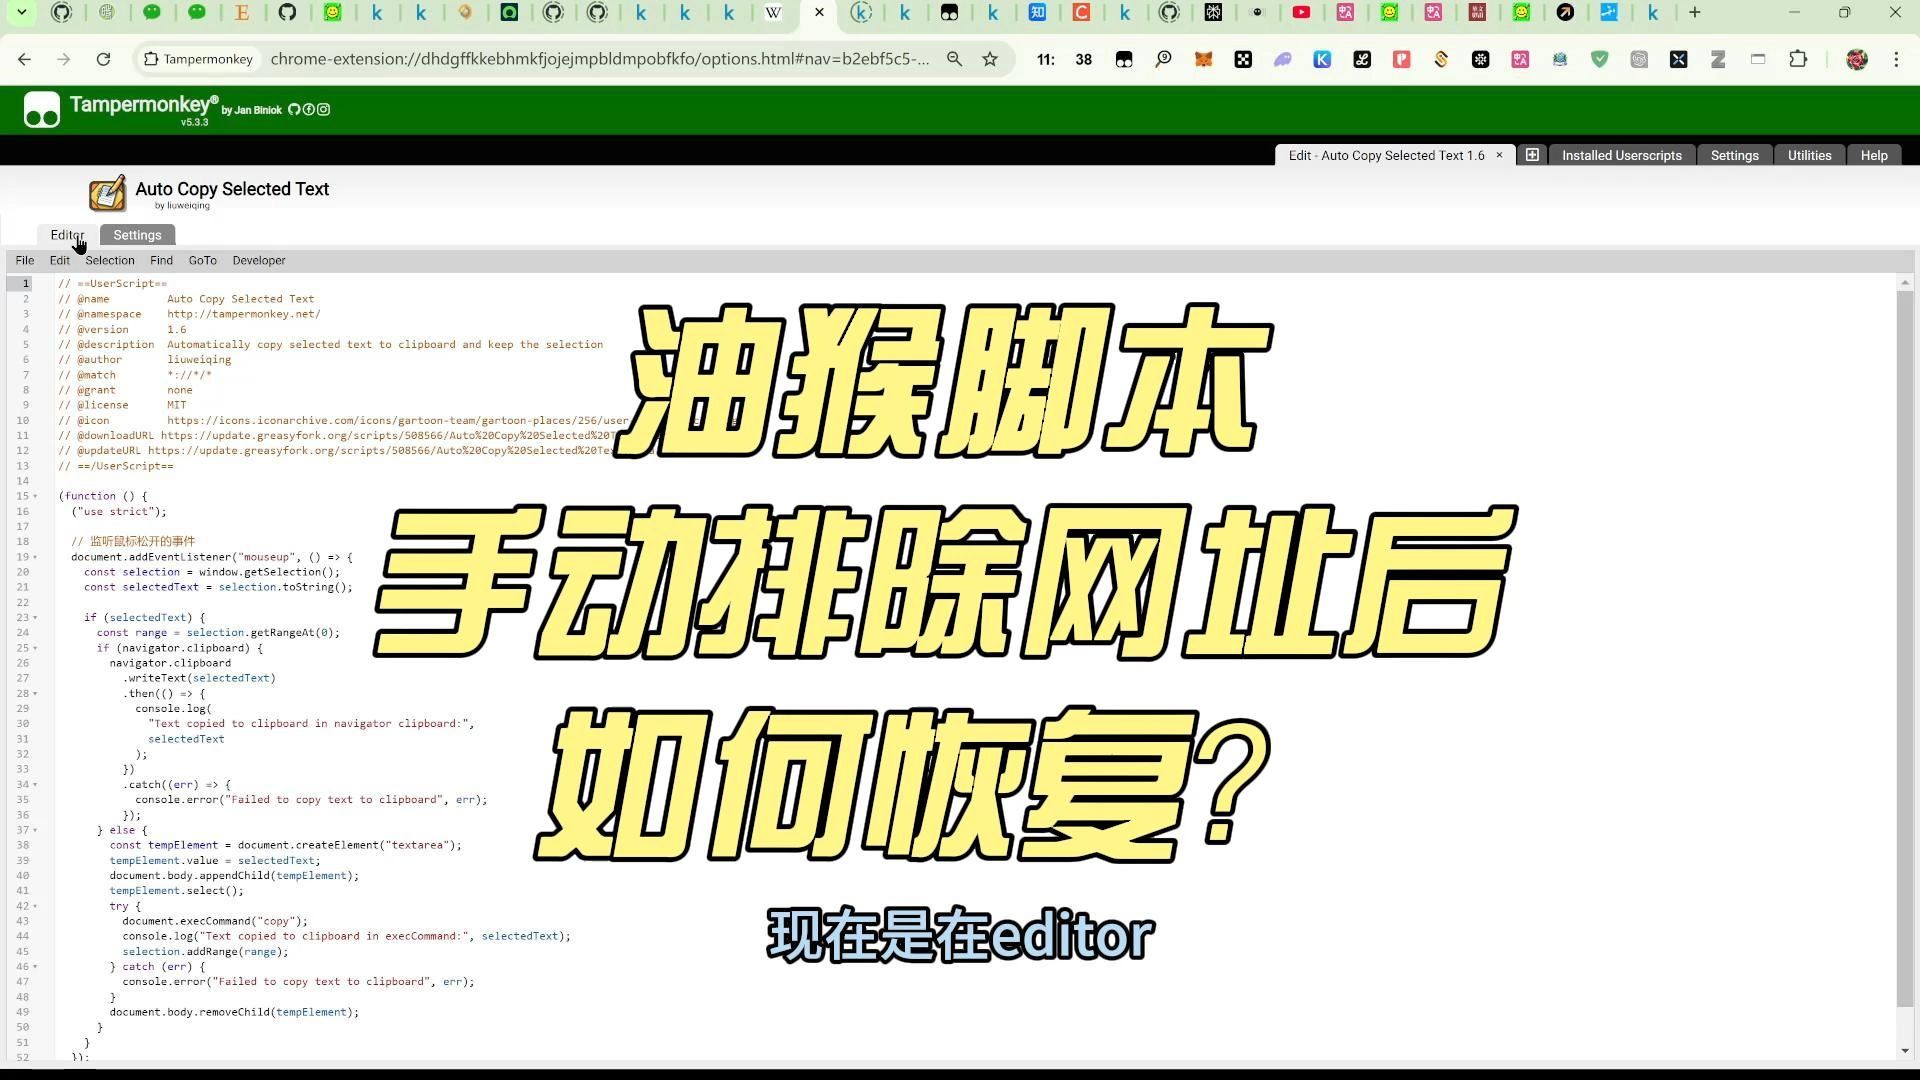1920x1080 pixels.
Task: Collapse code fold at line 37
Action: [36, 831]
